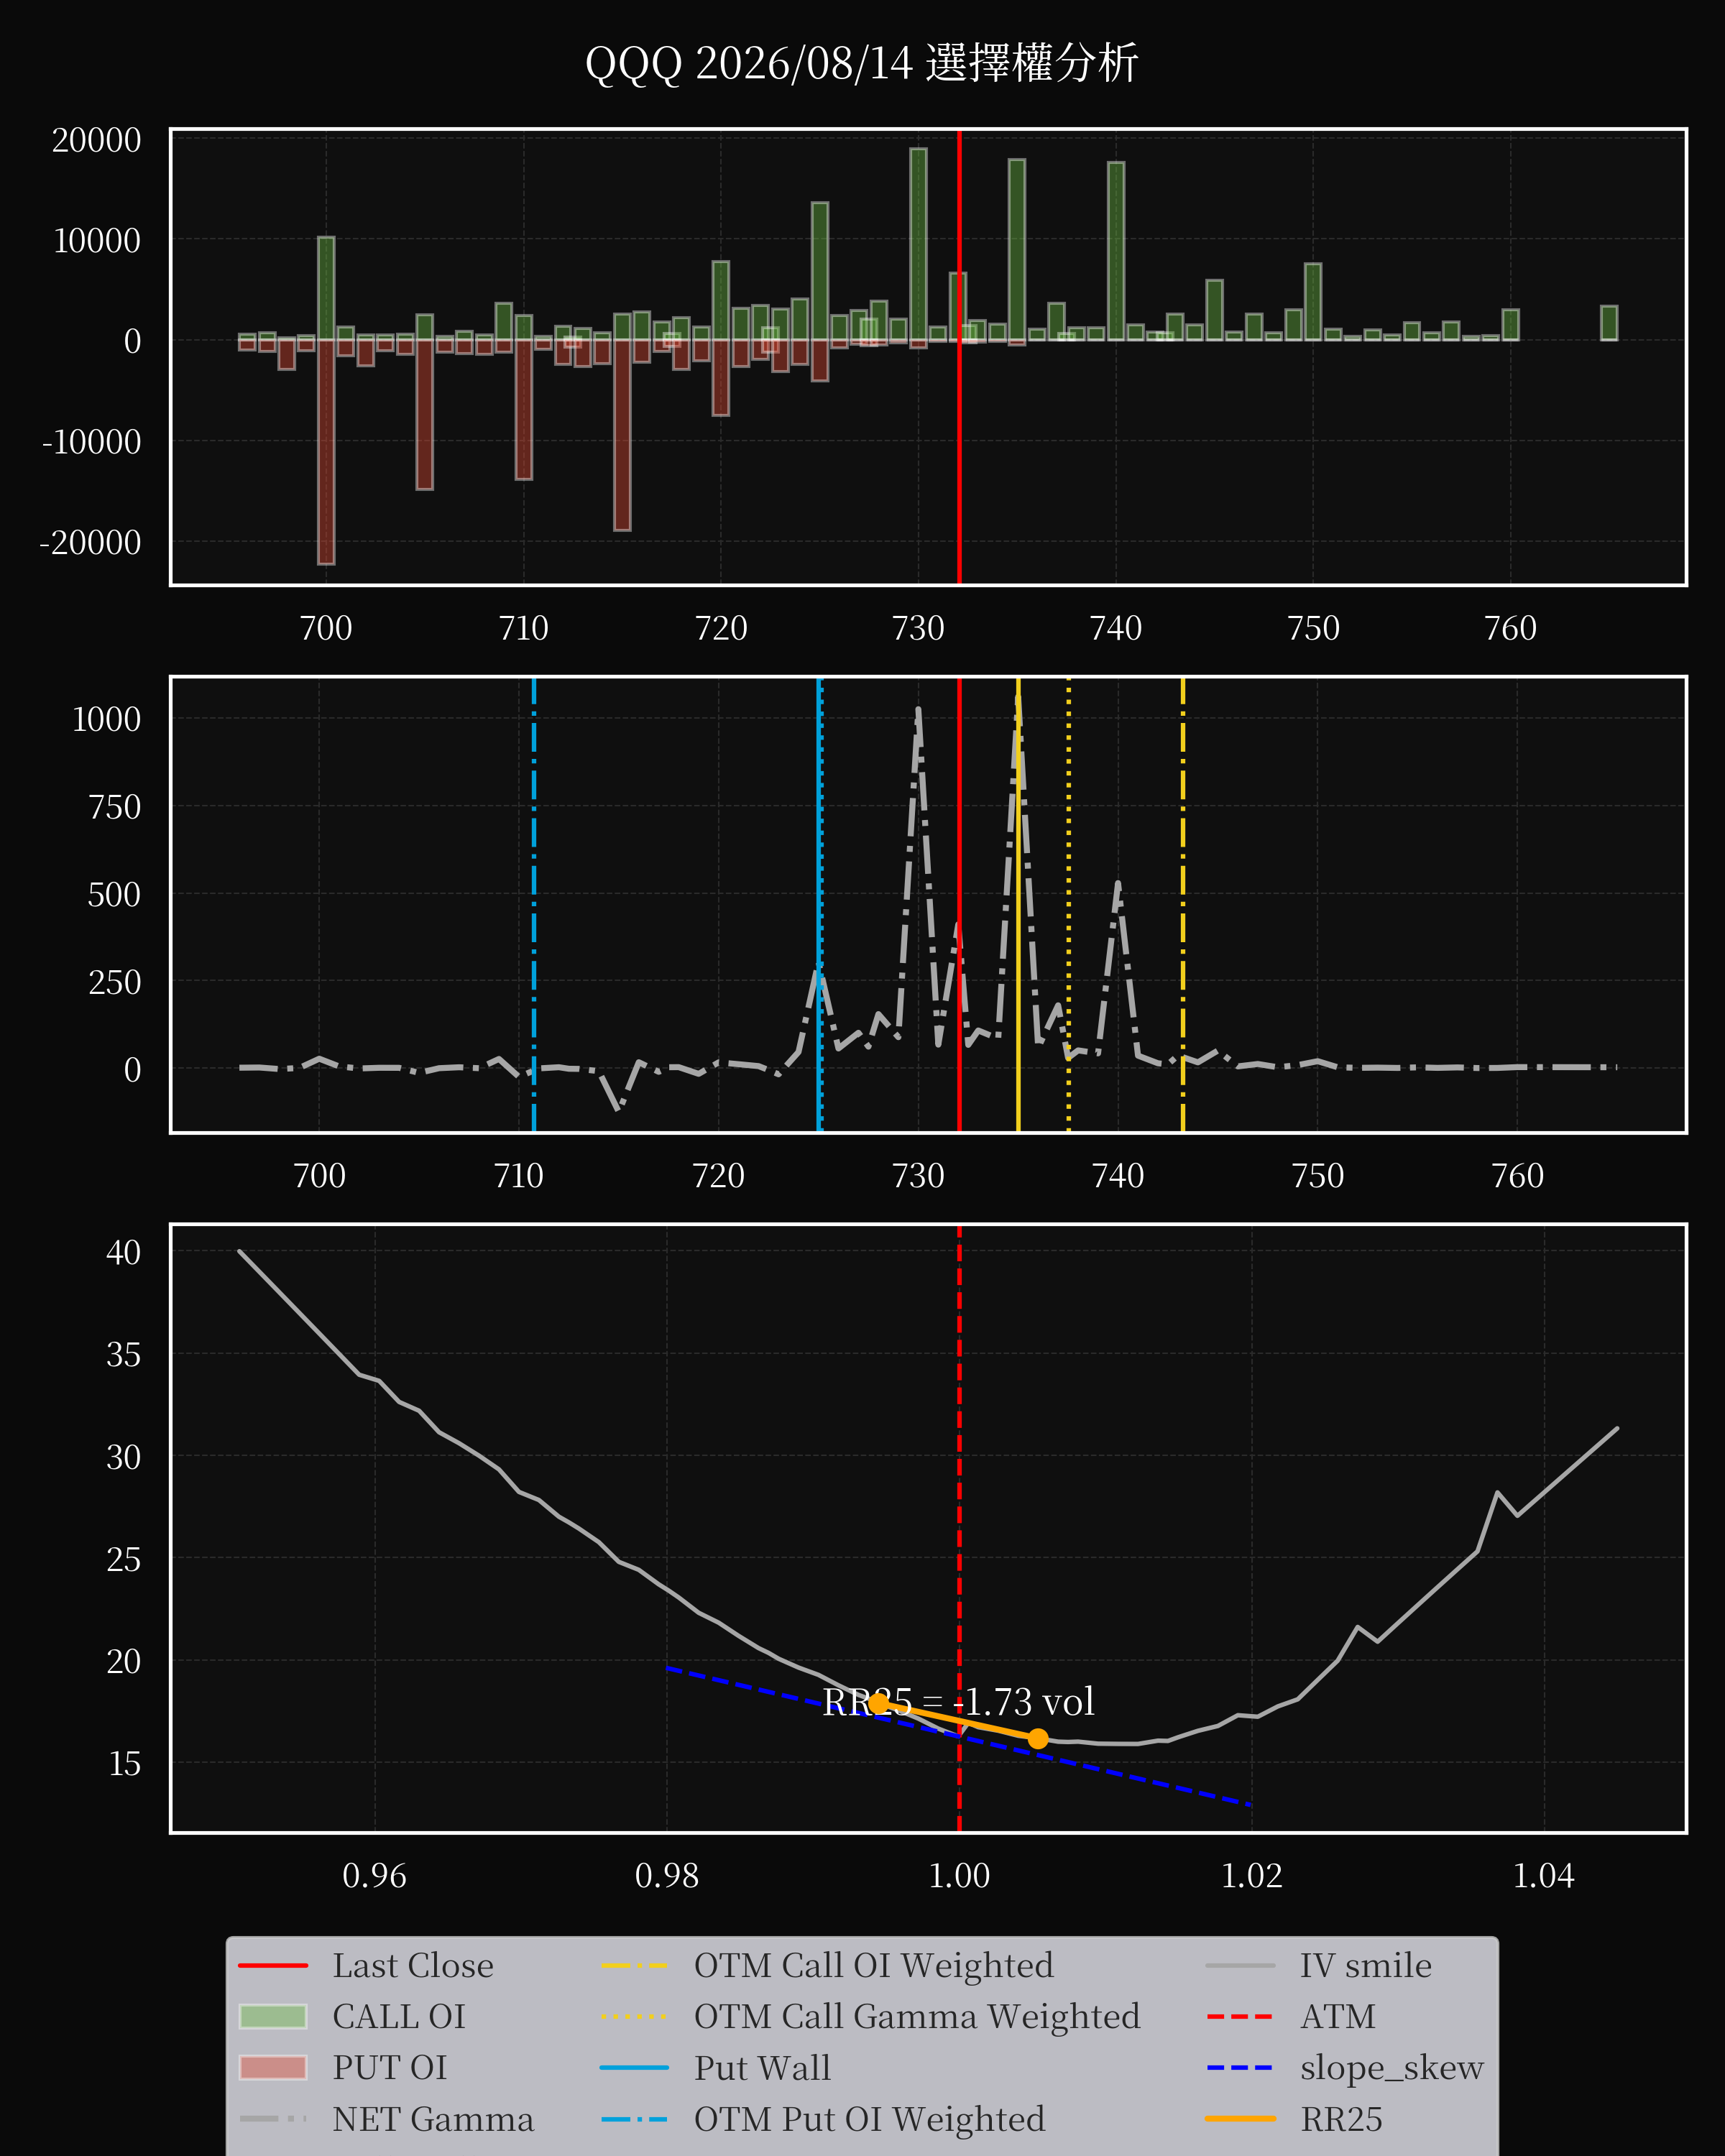Click the 1000 y-axis label in gamma chart

tap(107, 719)
